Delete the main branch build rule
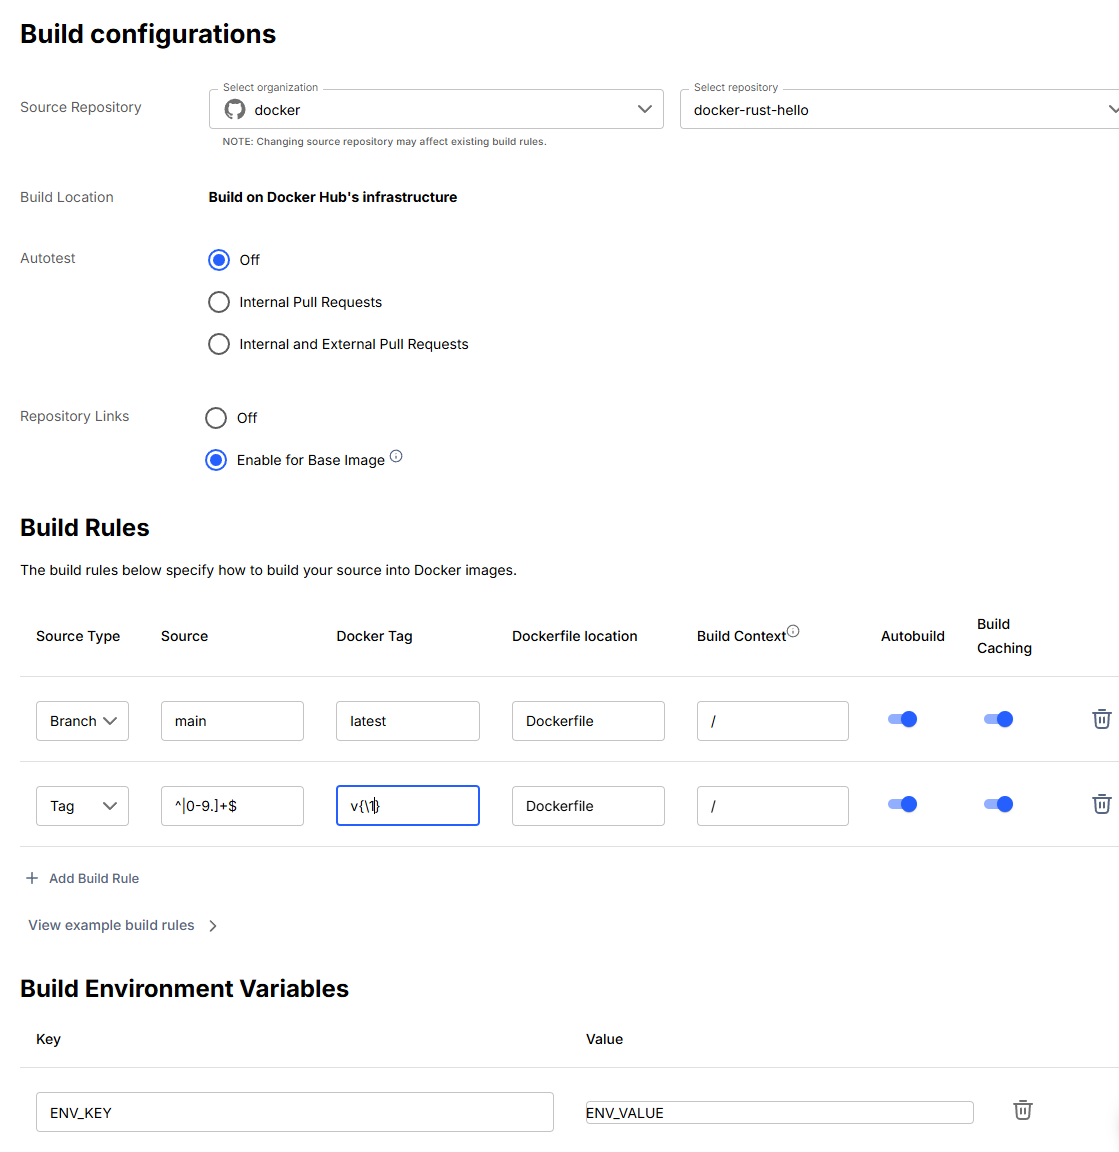This screenshot has height=1152, width=1119. pos(1102,719)
